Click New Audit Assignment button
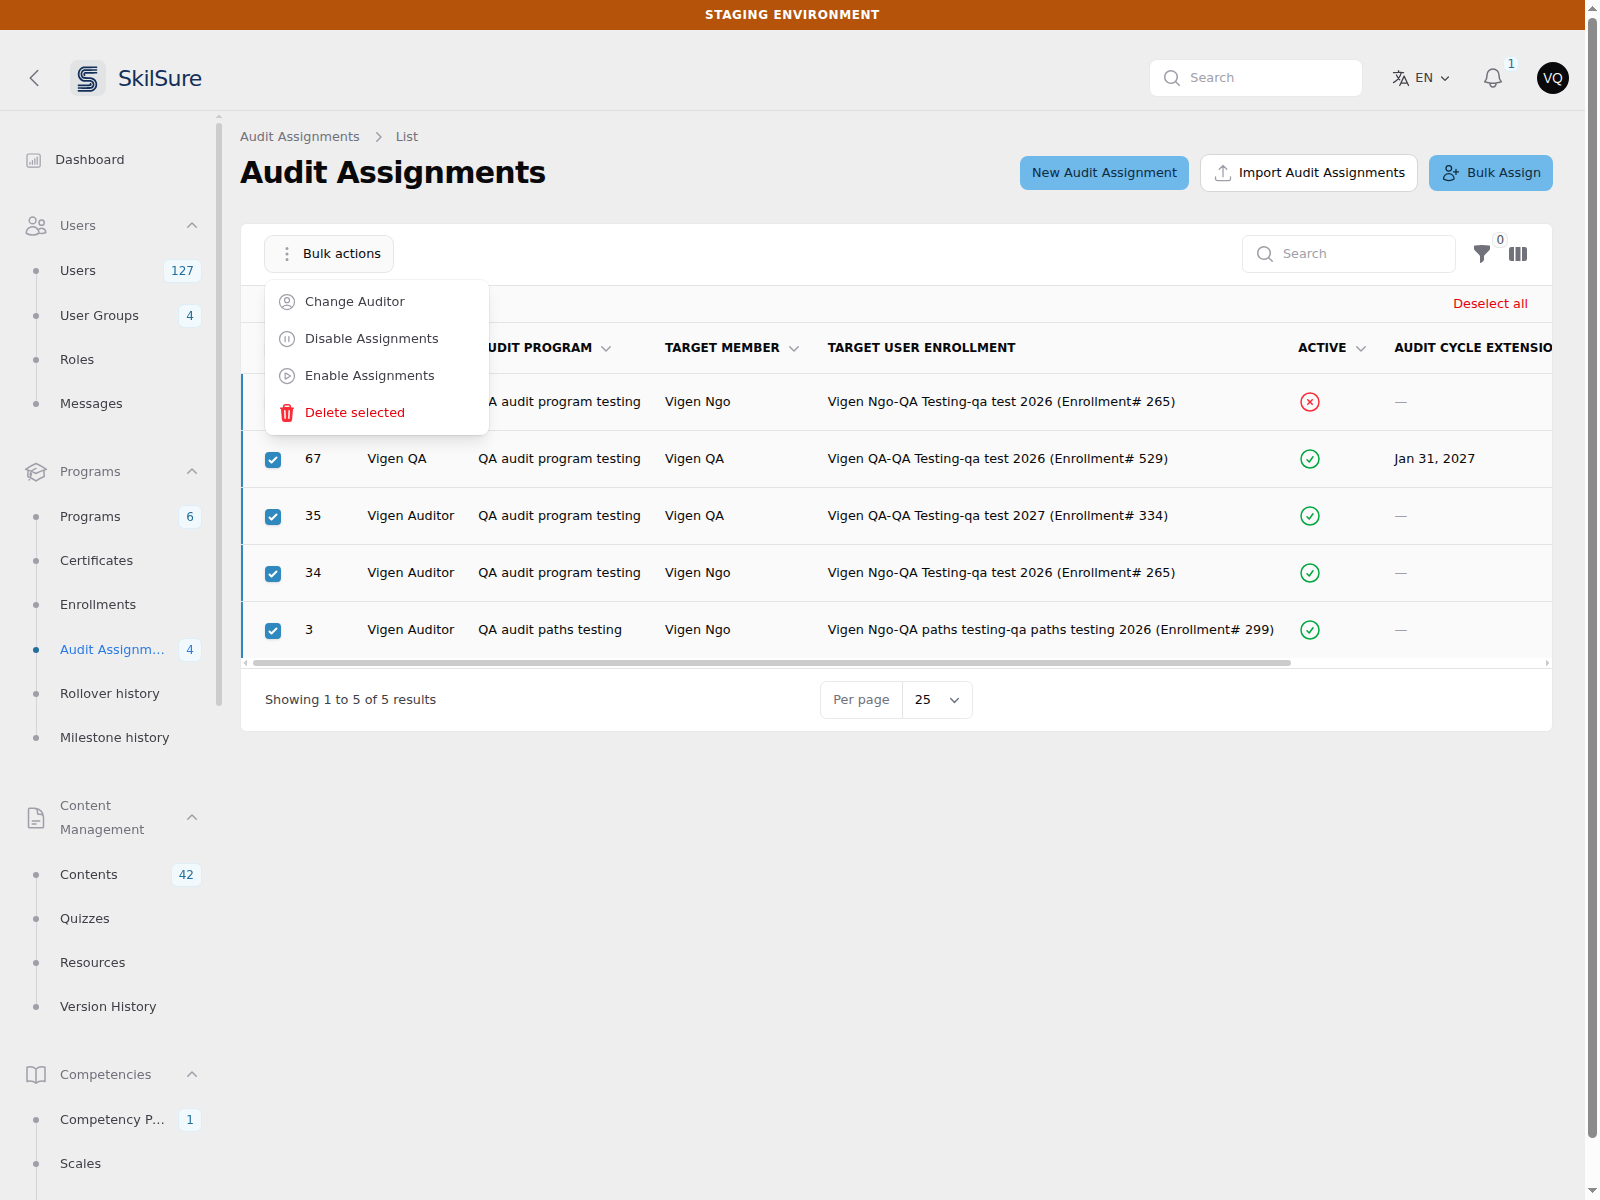This screenshot has height=1200, width=1600. click(x=1104, y=173)
